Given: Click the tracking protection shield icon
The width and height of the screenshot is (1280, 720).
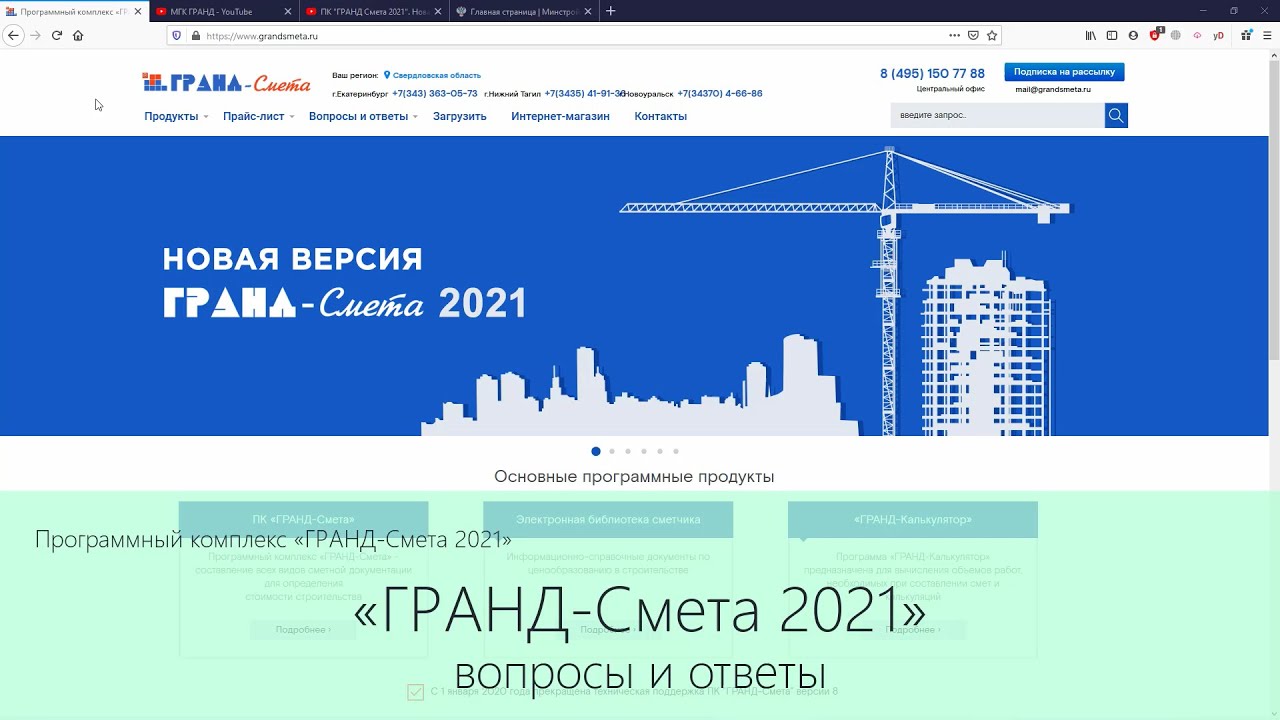Looking at the screenshot, I should coord(177,35).
